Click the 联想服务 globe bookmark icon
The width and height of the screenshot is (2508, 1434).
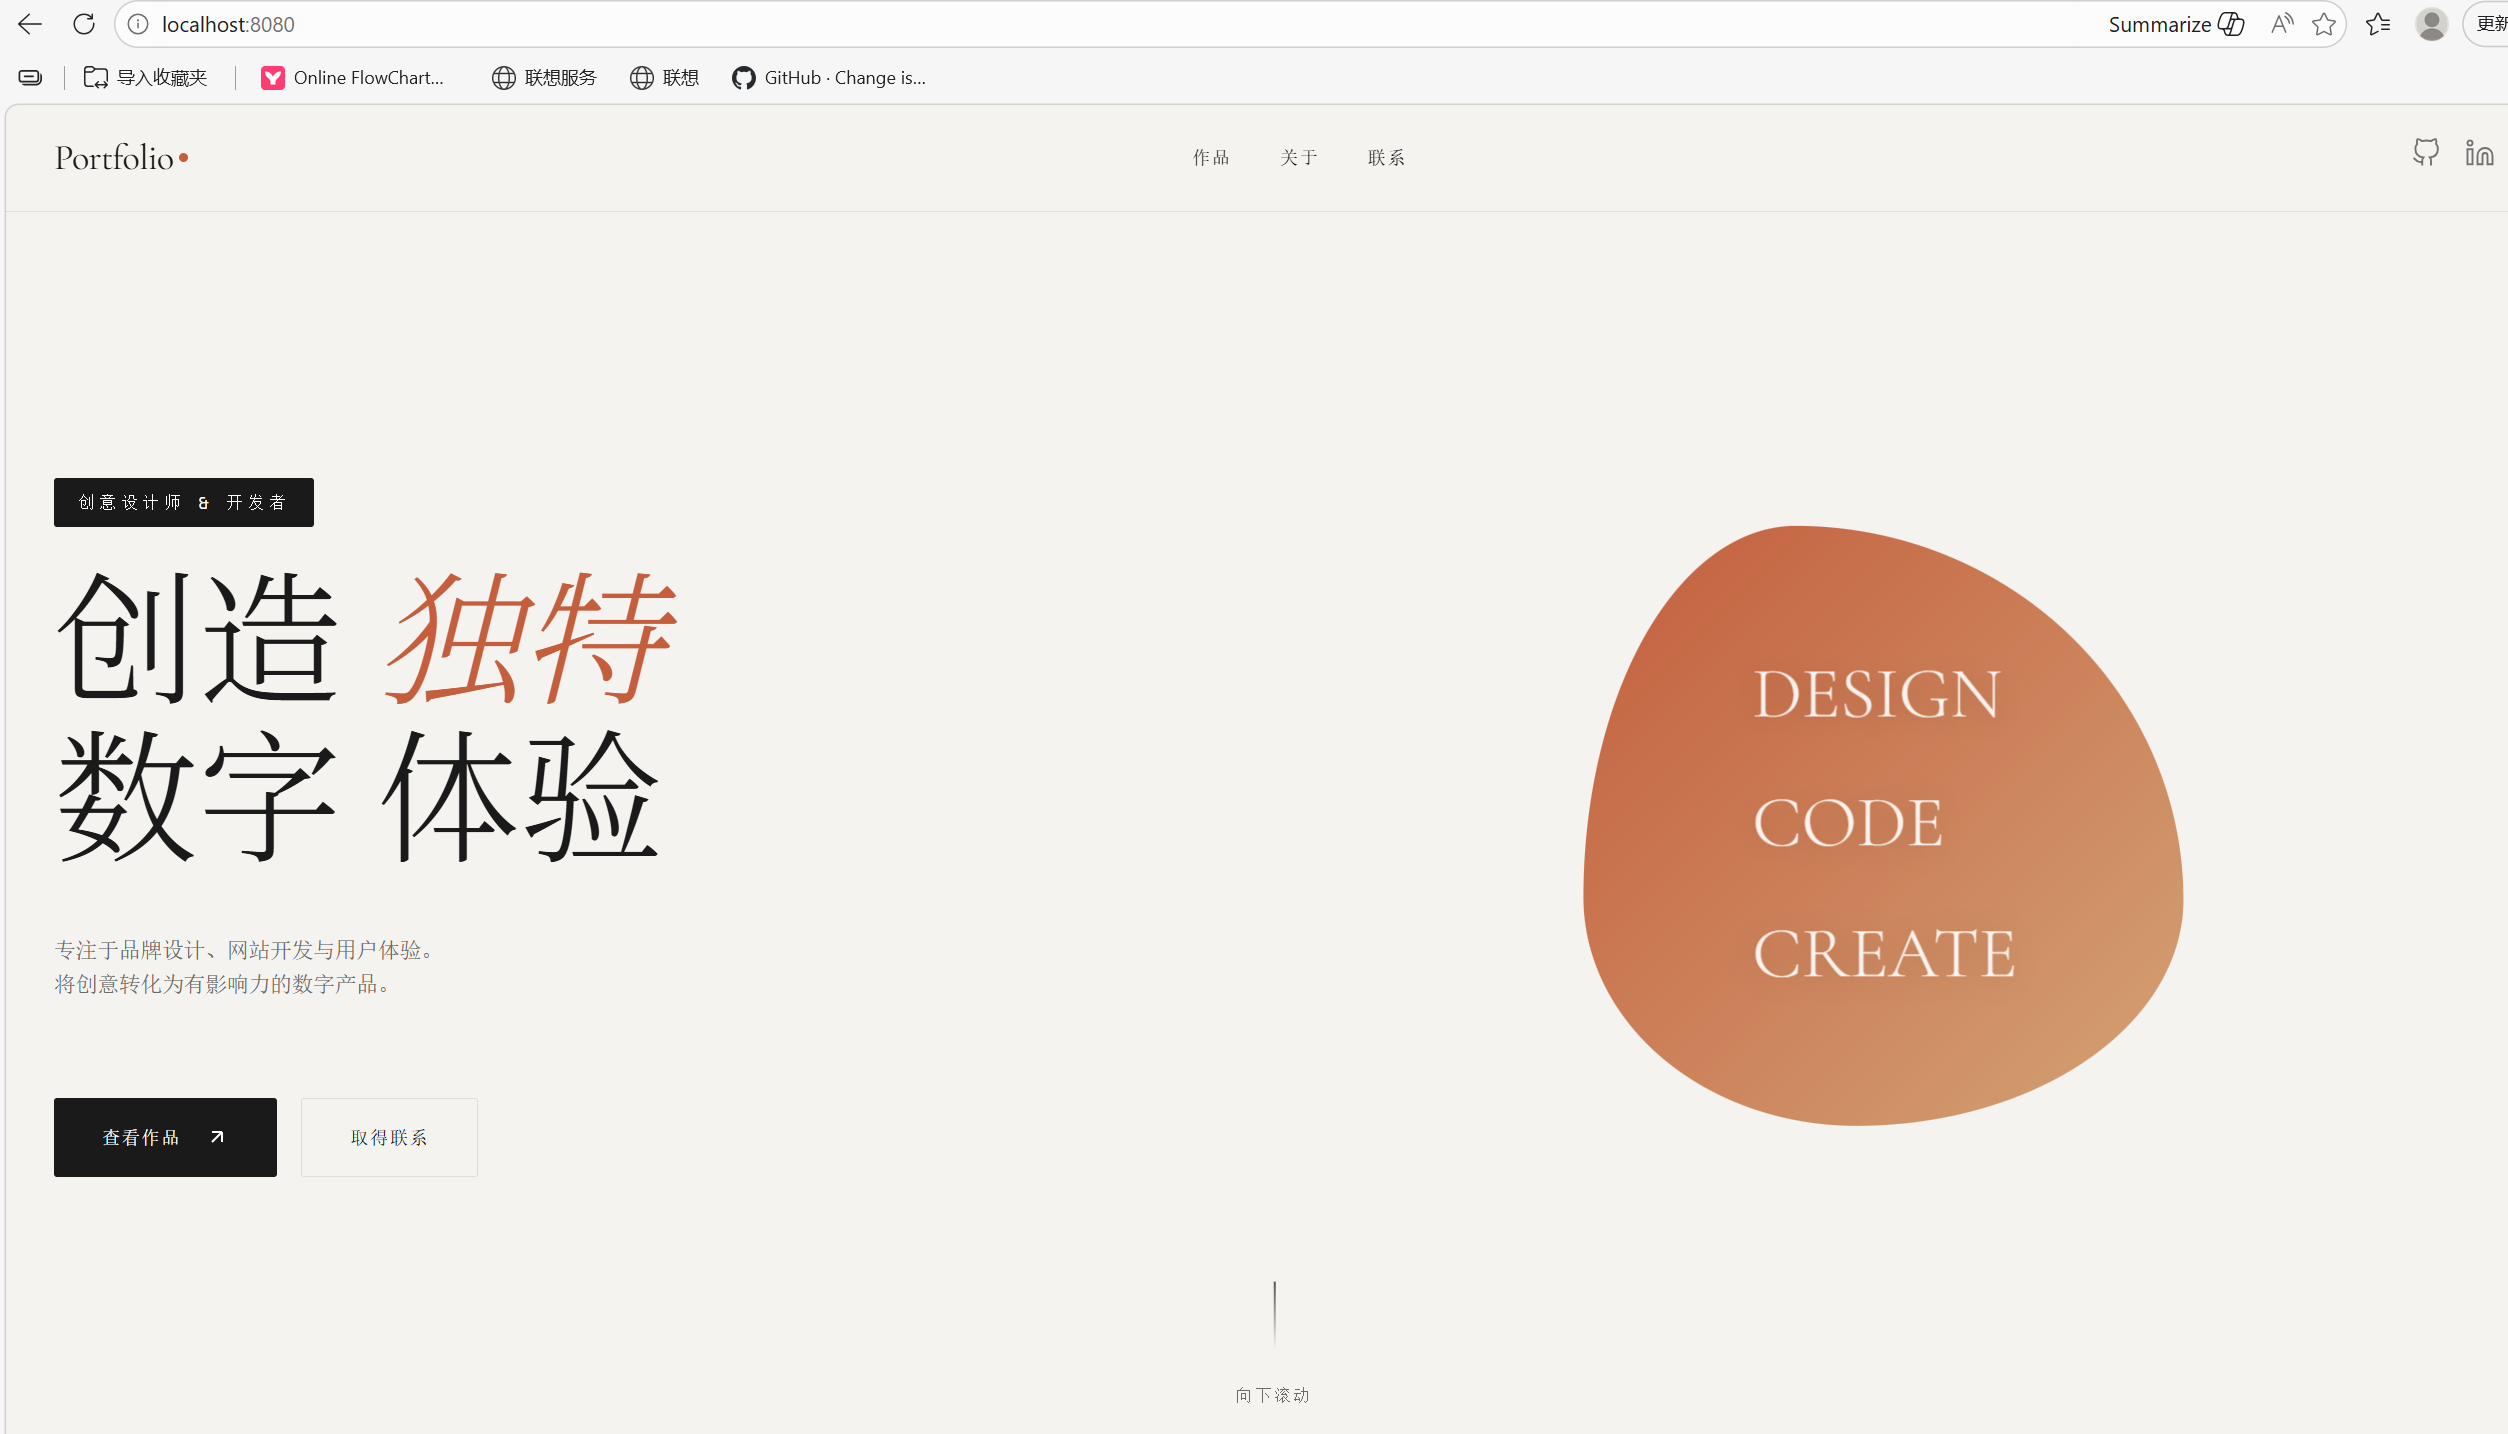point(503,77)
